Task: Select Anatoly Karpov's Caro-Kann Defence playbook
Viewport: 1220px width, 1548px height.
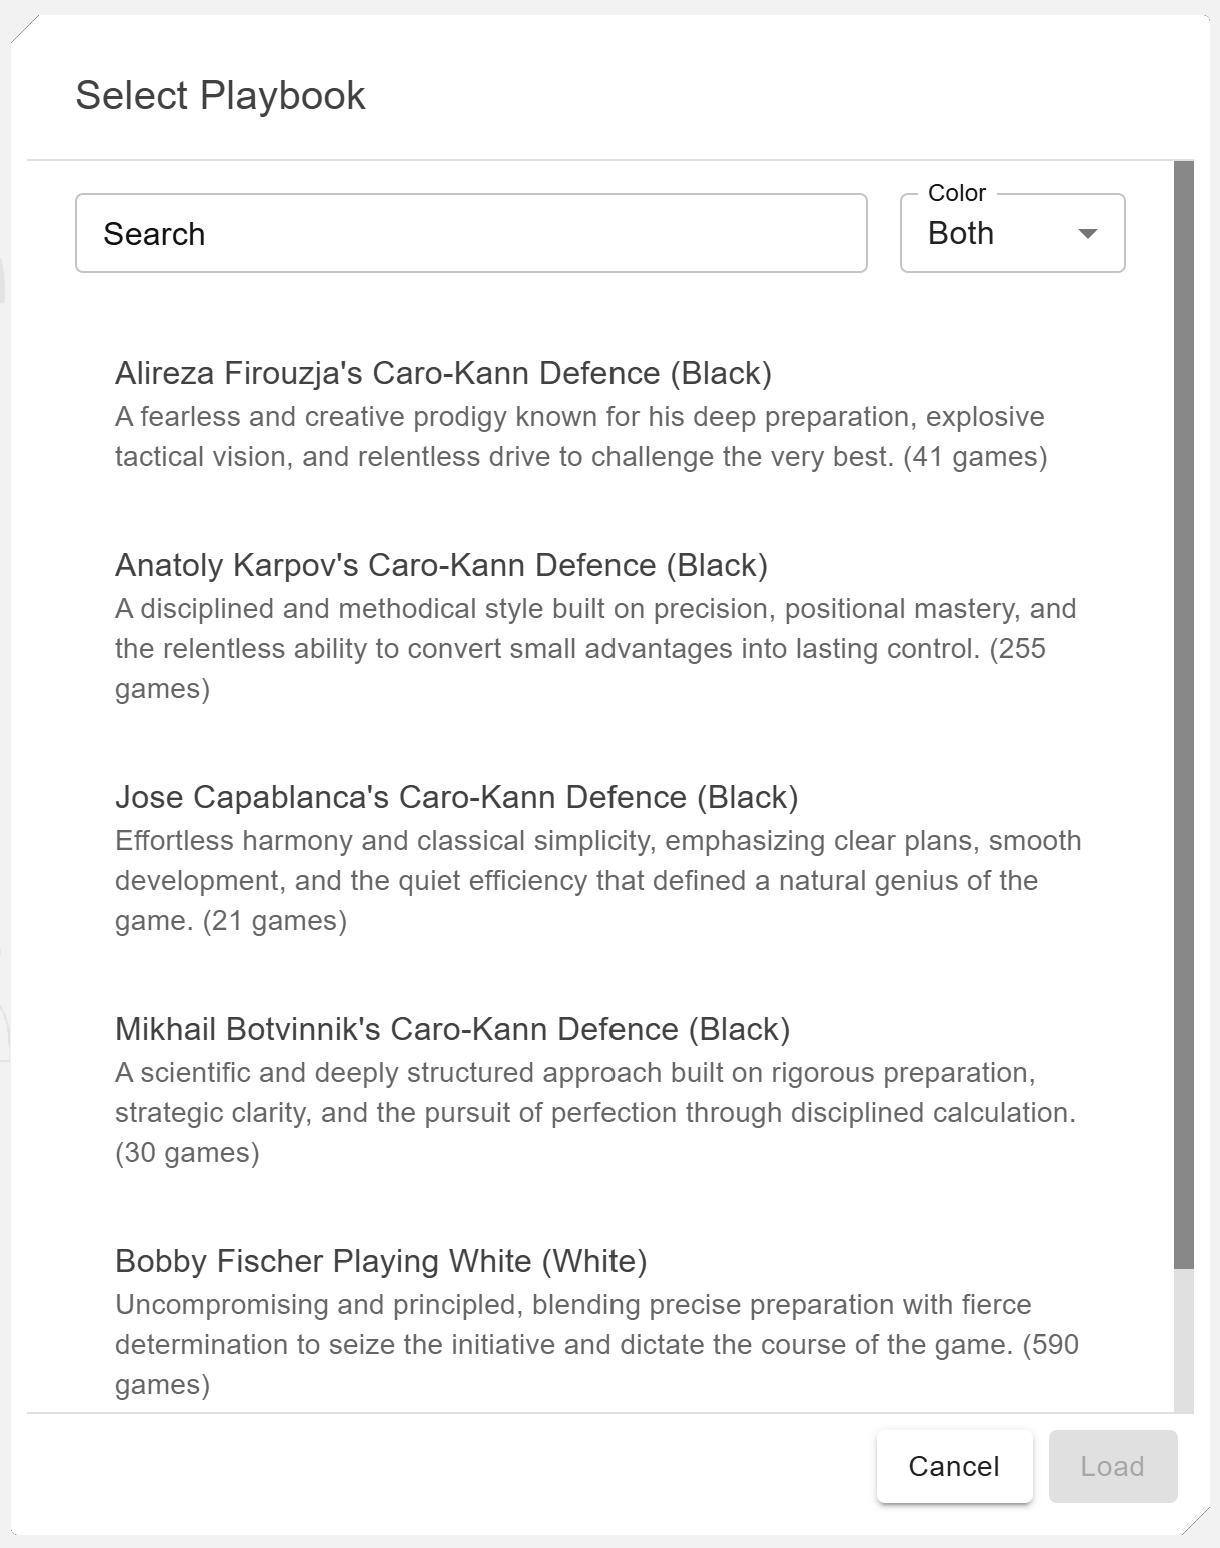Action: coord(441,565)
